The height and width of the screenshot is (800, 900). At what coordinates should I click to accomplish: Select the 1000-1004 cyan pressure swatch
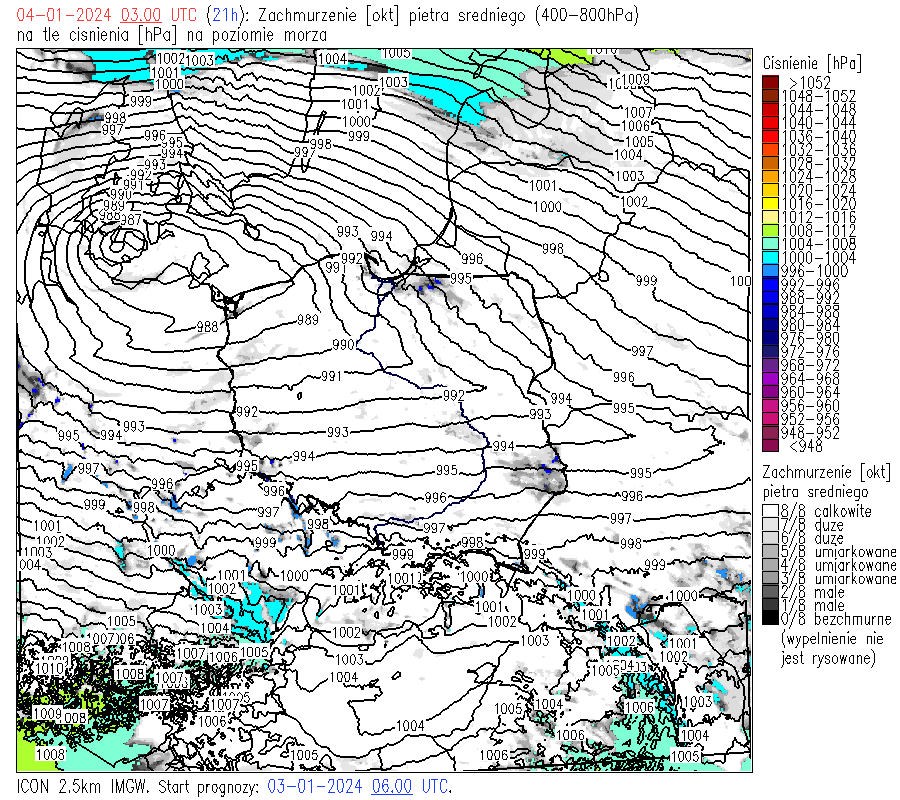[770, 257]
